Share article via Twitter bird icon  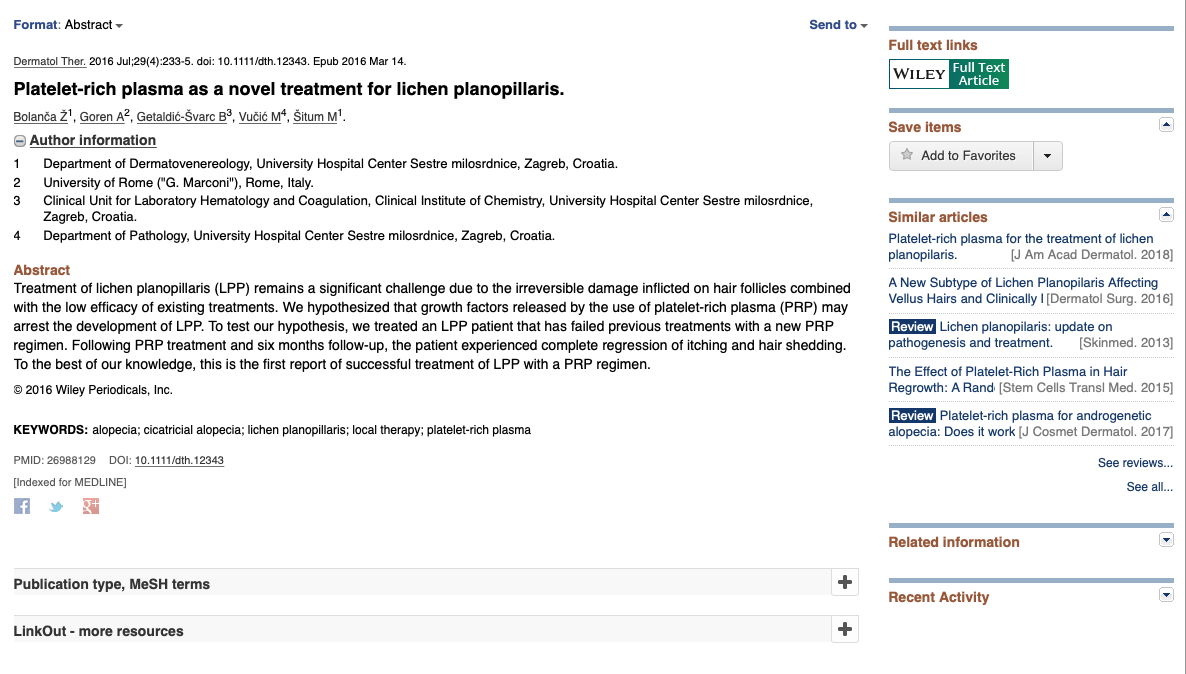click(56, 506)
